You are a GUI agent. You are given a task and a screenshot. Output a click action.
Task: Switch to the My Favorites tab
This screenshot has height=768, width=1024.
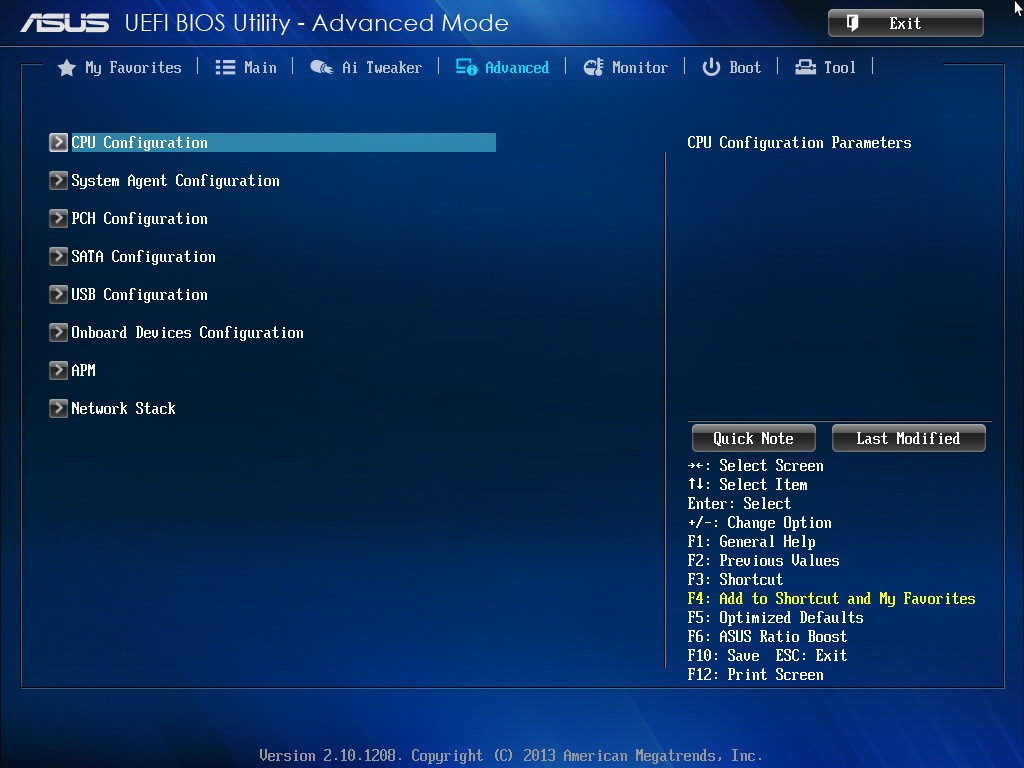point(120,68)
